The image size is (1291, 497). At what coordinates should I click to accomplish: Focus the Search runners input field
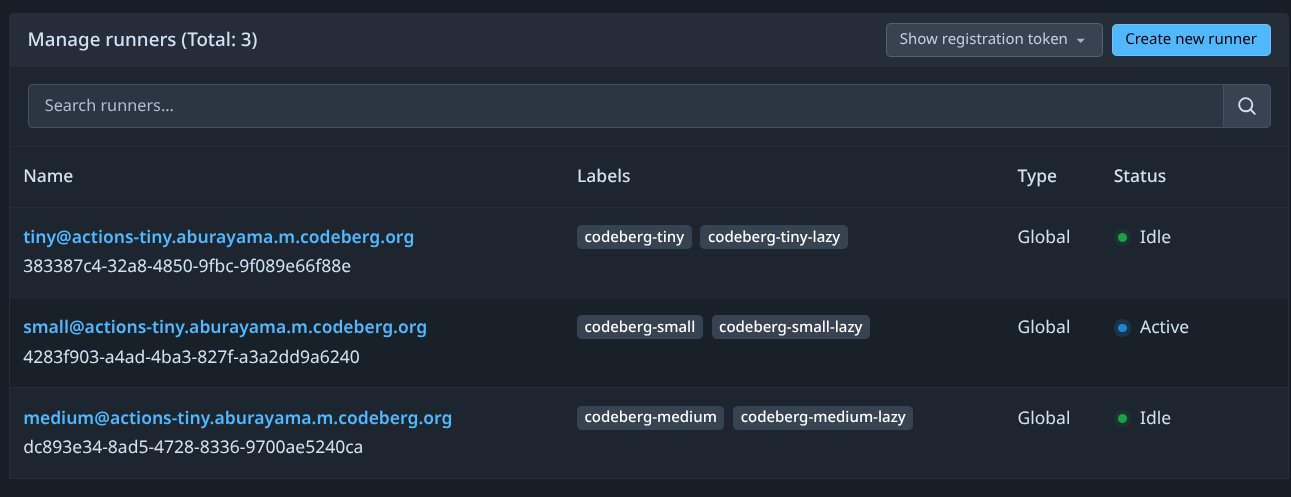pos(626,106)
